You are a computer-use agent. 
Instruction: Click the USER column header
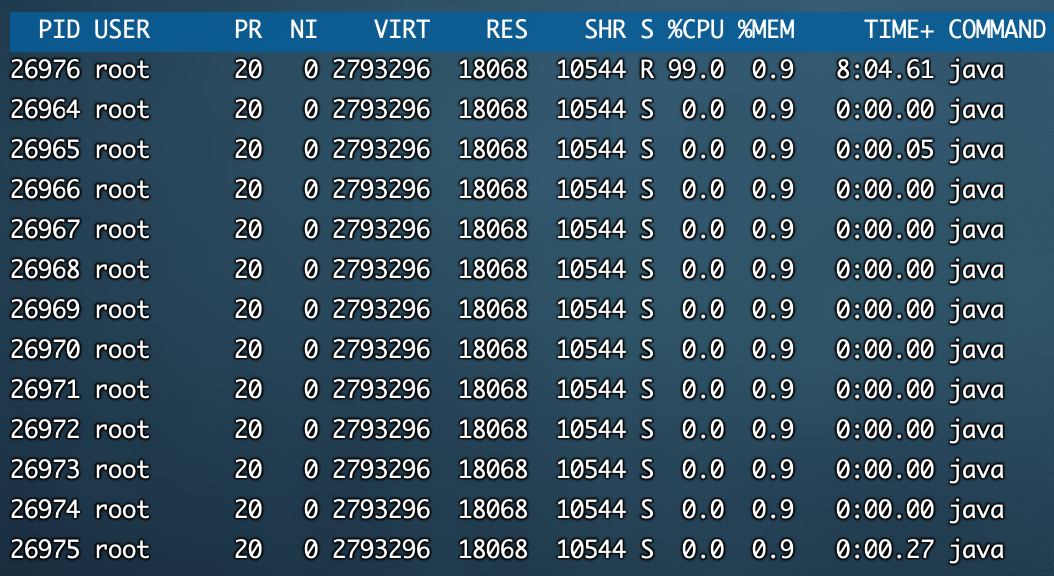click(122, 30)
